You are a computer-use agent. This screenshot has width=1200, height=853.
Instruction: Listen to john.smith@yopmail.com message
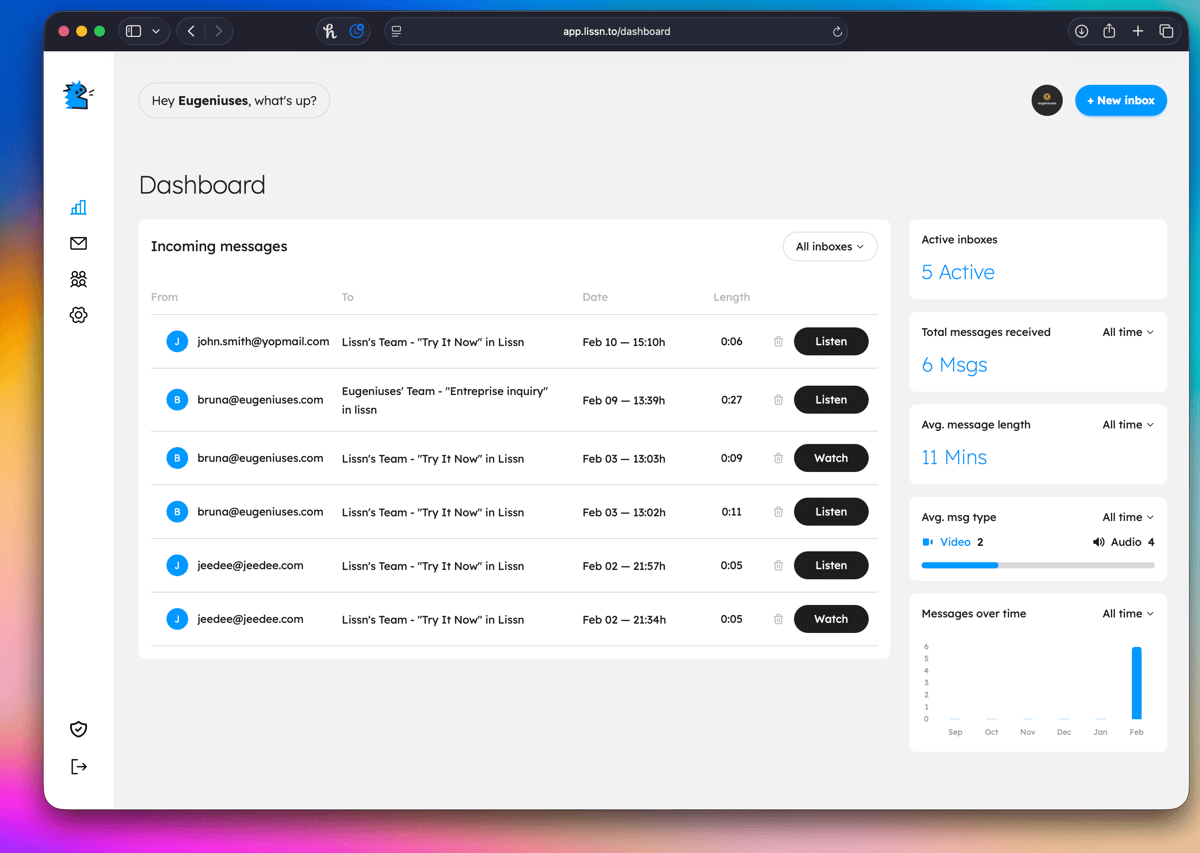click(831, 342)
